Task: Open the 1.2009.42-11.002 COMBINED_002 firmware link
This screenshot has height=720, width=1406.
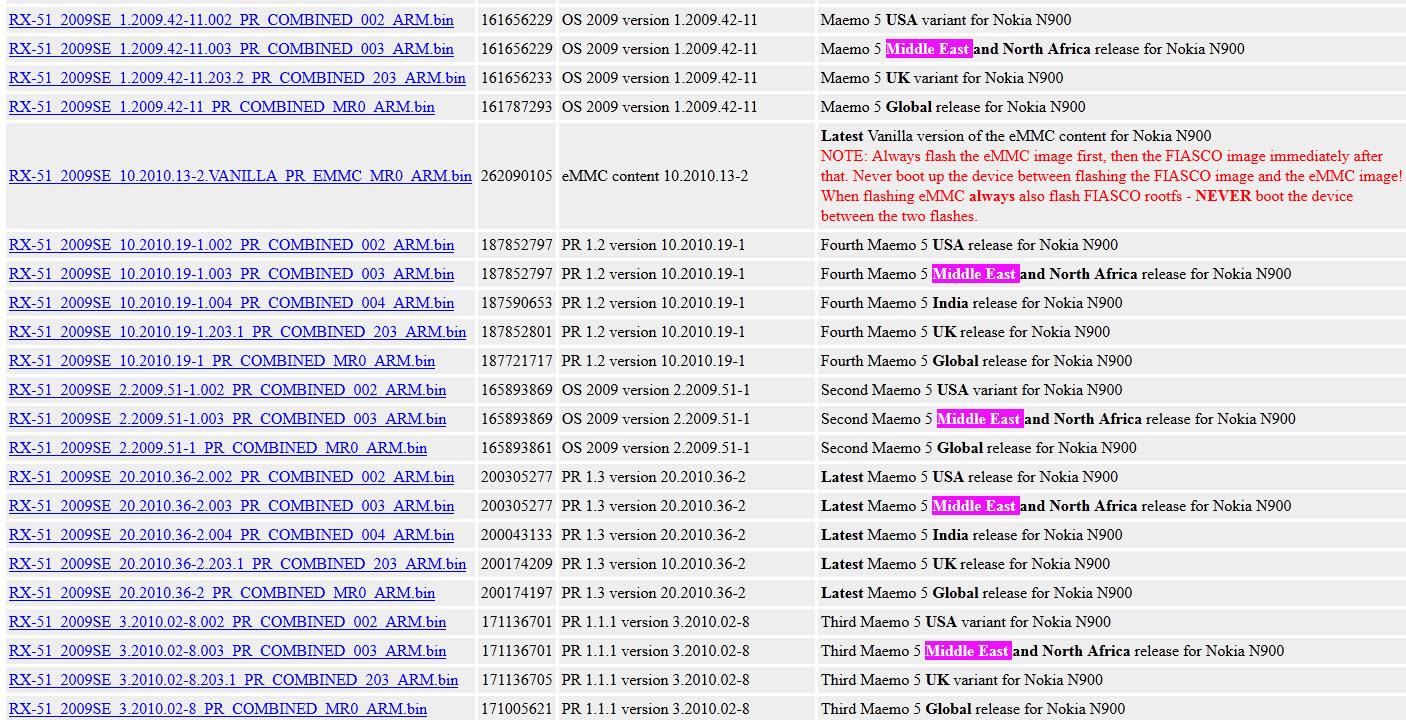Action: (231, 20)
